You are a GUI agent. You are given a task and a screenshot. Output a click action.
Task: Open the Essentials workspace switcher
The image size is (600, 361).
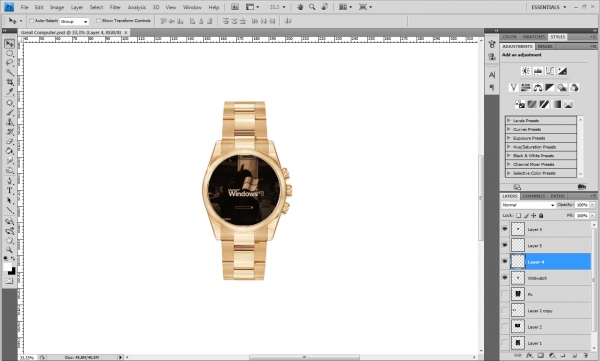click(548, 7)
